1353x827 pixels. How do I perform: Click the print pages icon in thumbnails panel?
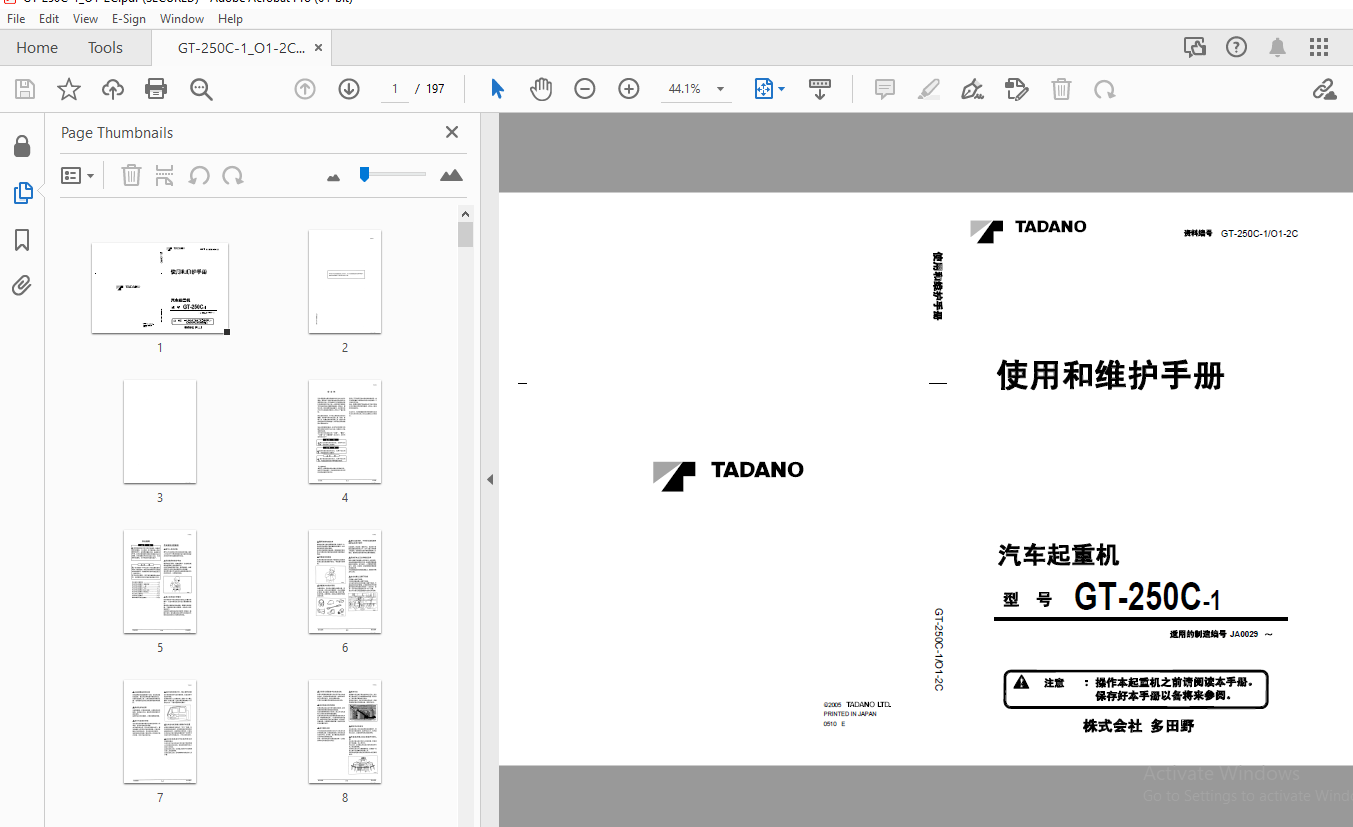(x=165, y=176)
